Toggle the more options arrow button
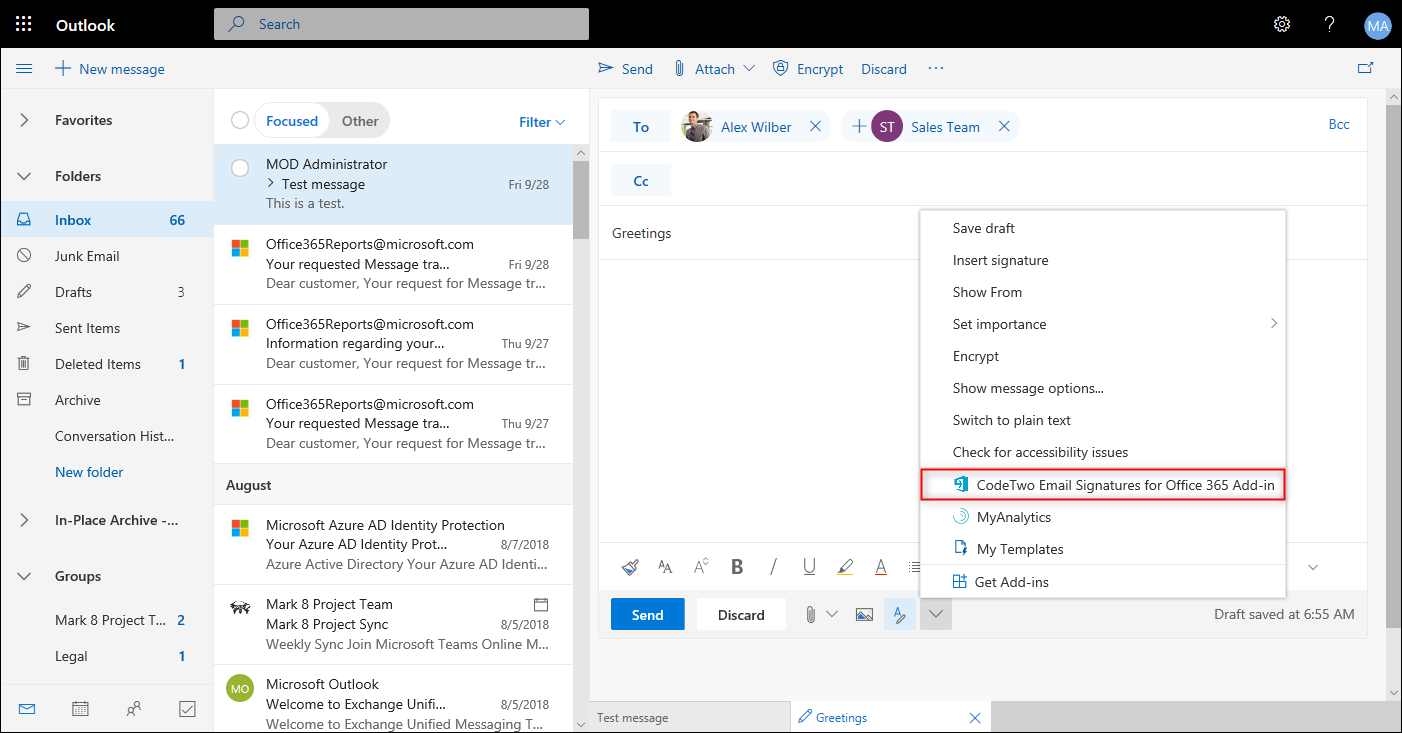The width and height of the screenshot is (1402, 733). click(936, 615)
